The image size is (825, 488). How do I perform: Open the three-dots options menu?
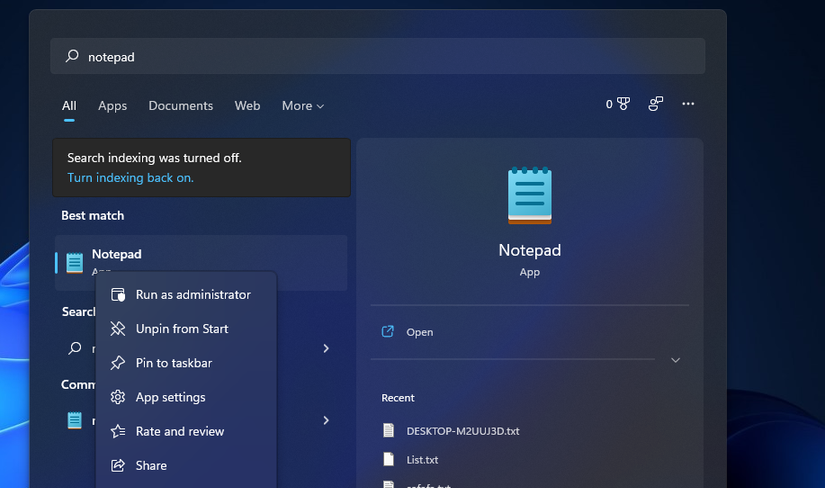click(688, 104)
